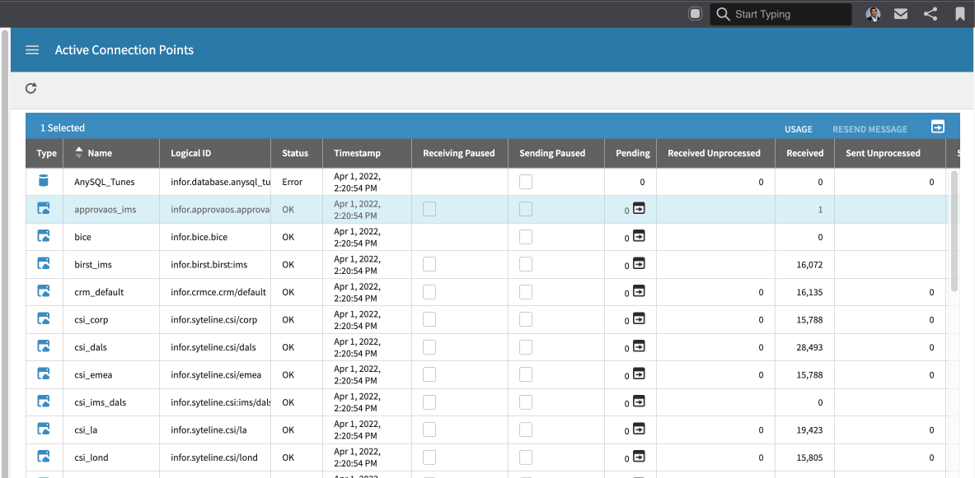Click the Received Unprocessed column header

(716, 153)
